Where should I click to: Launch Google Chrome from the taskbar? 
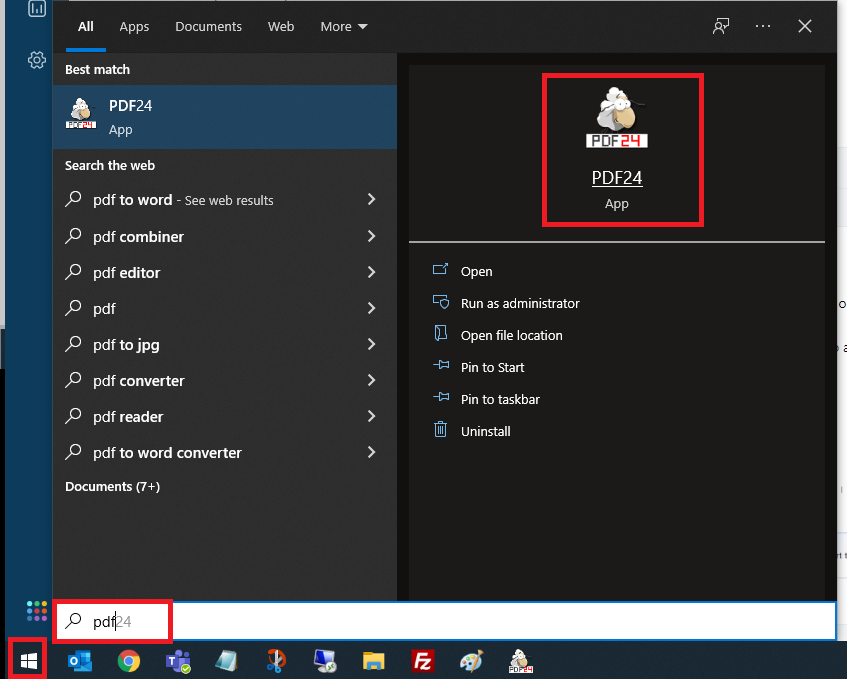click(x=129, y=661)
